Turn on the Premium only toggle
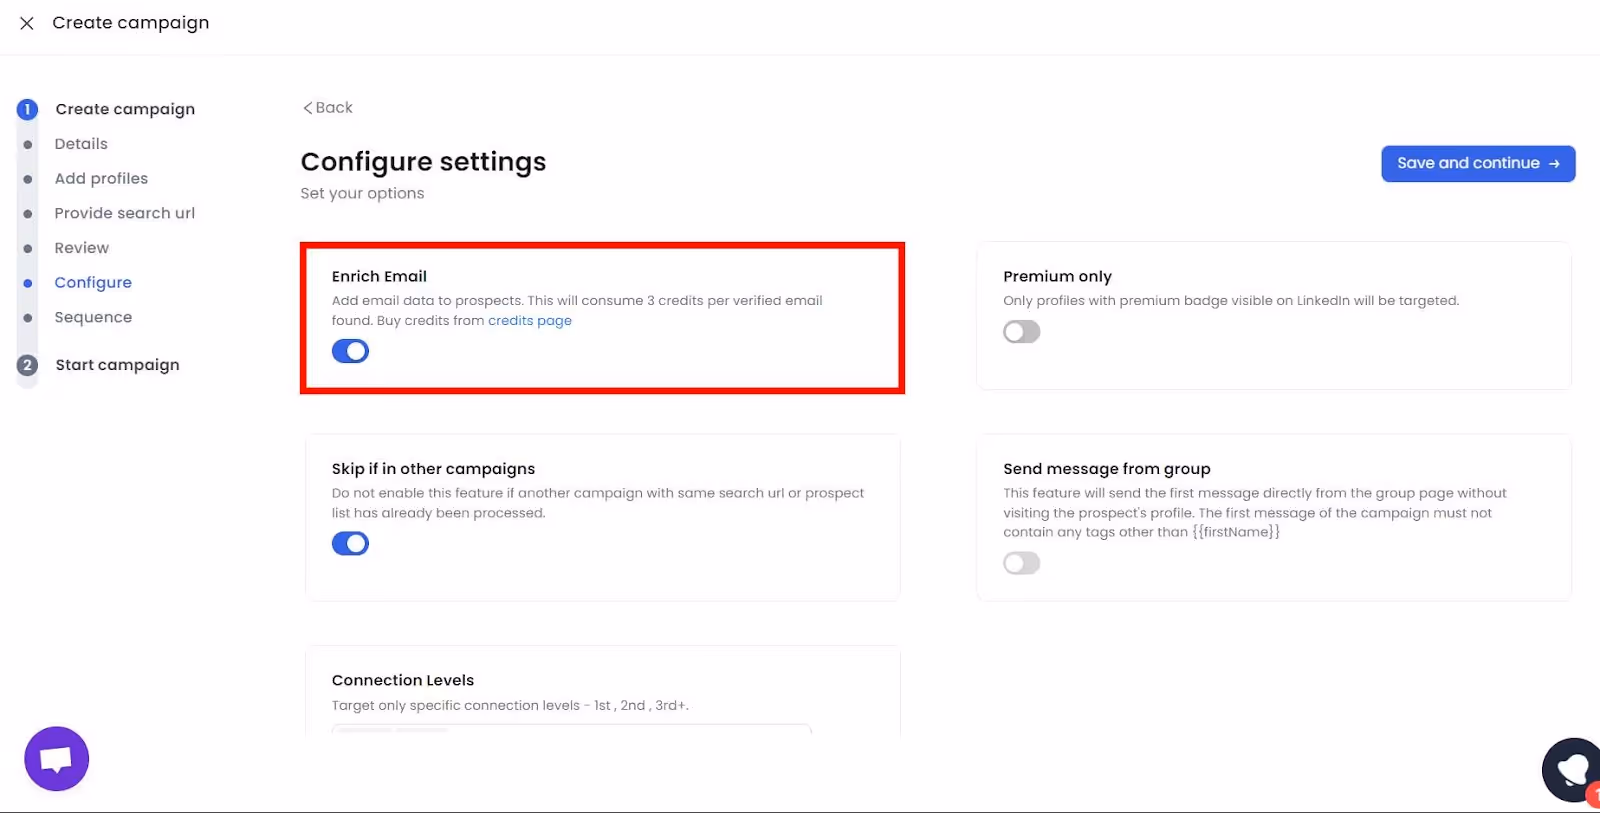This screenshot has width=1600, height=813. click(x=1021, y=331)
